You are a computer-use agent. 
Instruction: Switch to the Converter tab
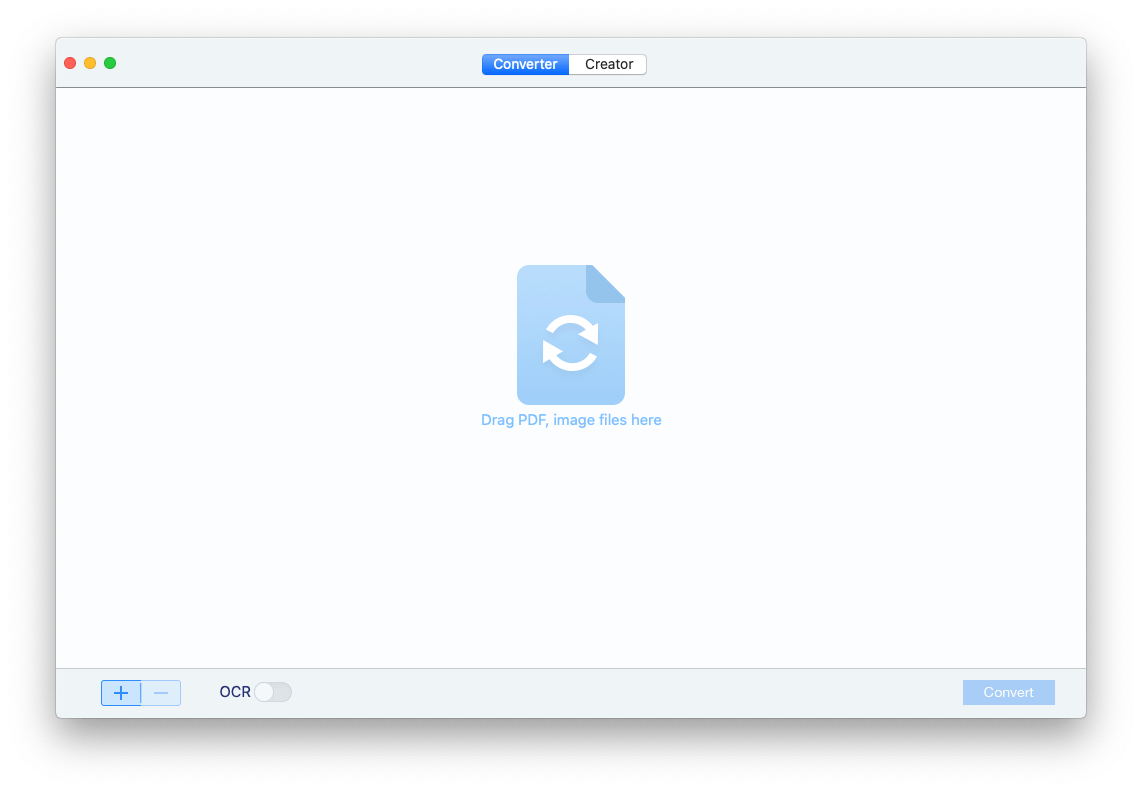525,64
